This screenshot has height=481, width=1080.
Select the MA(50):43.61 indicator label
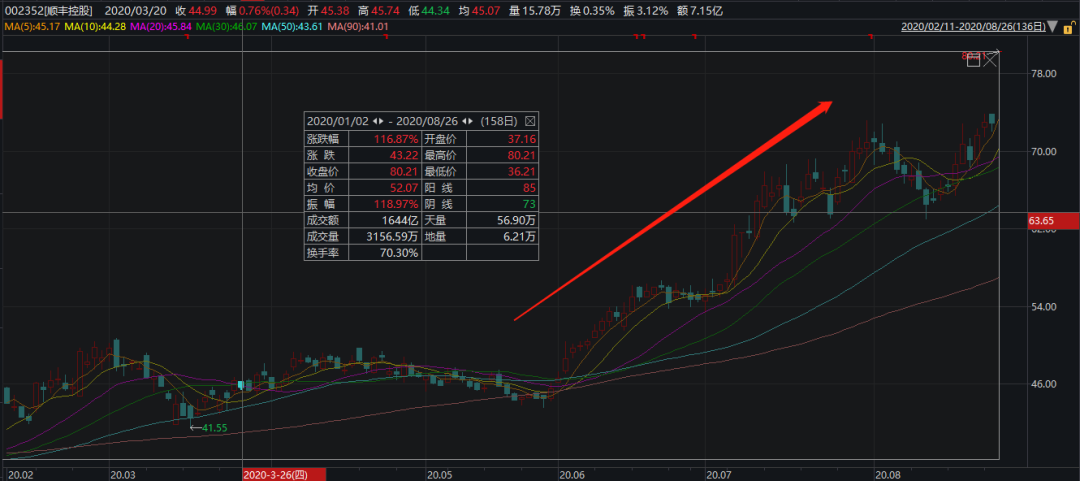click(x=290, y=27)
